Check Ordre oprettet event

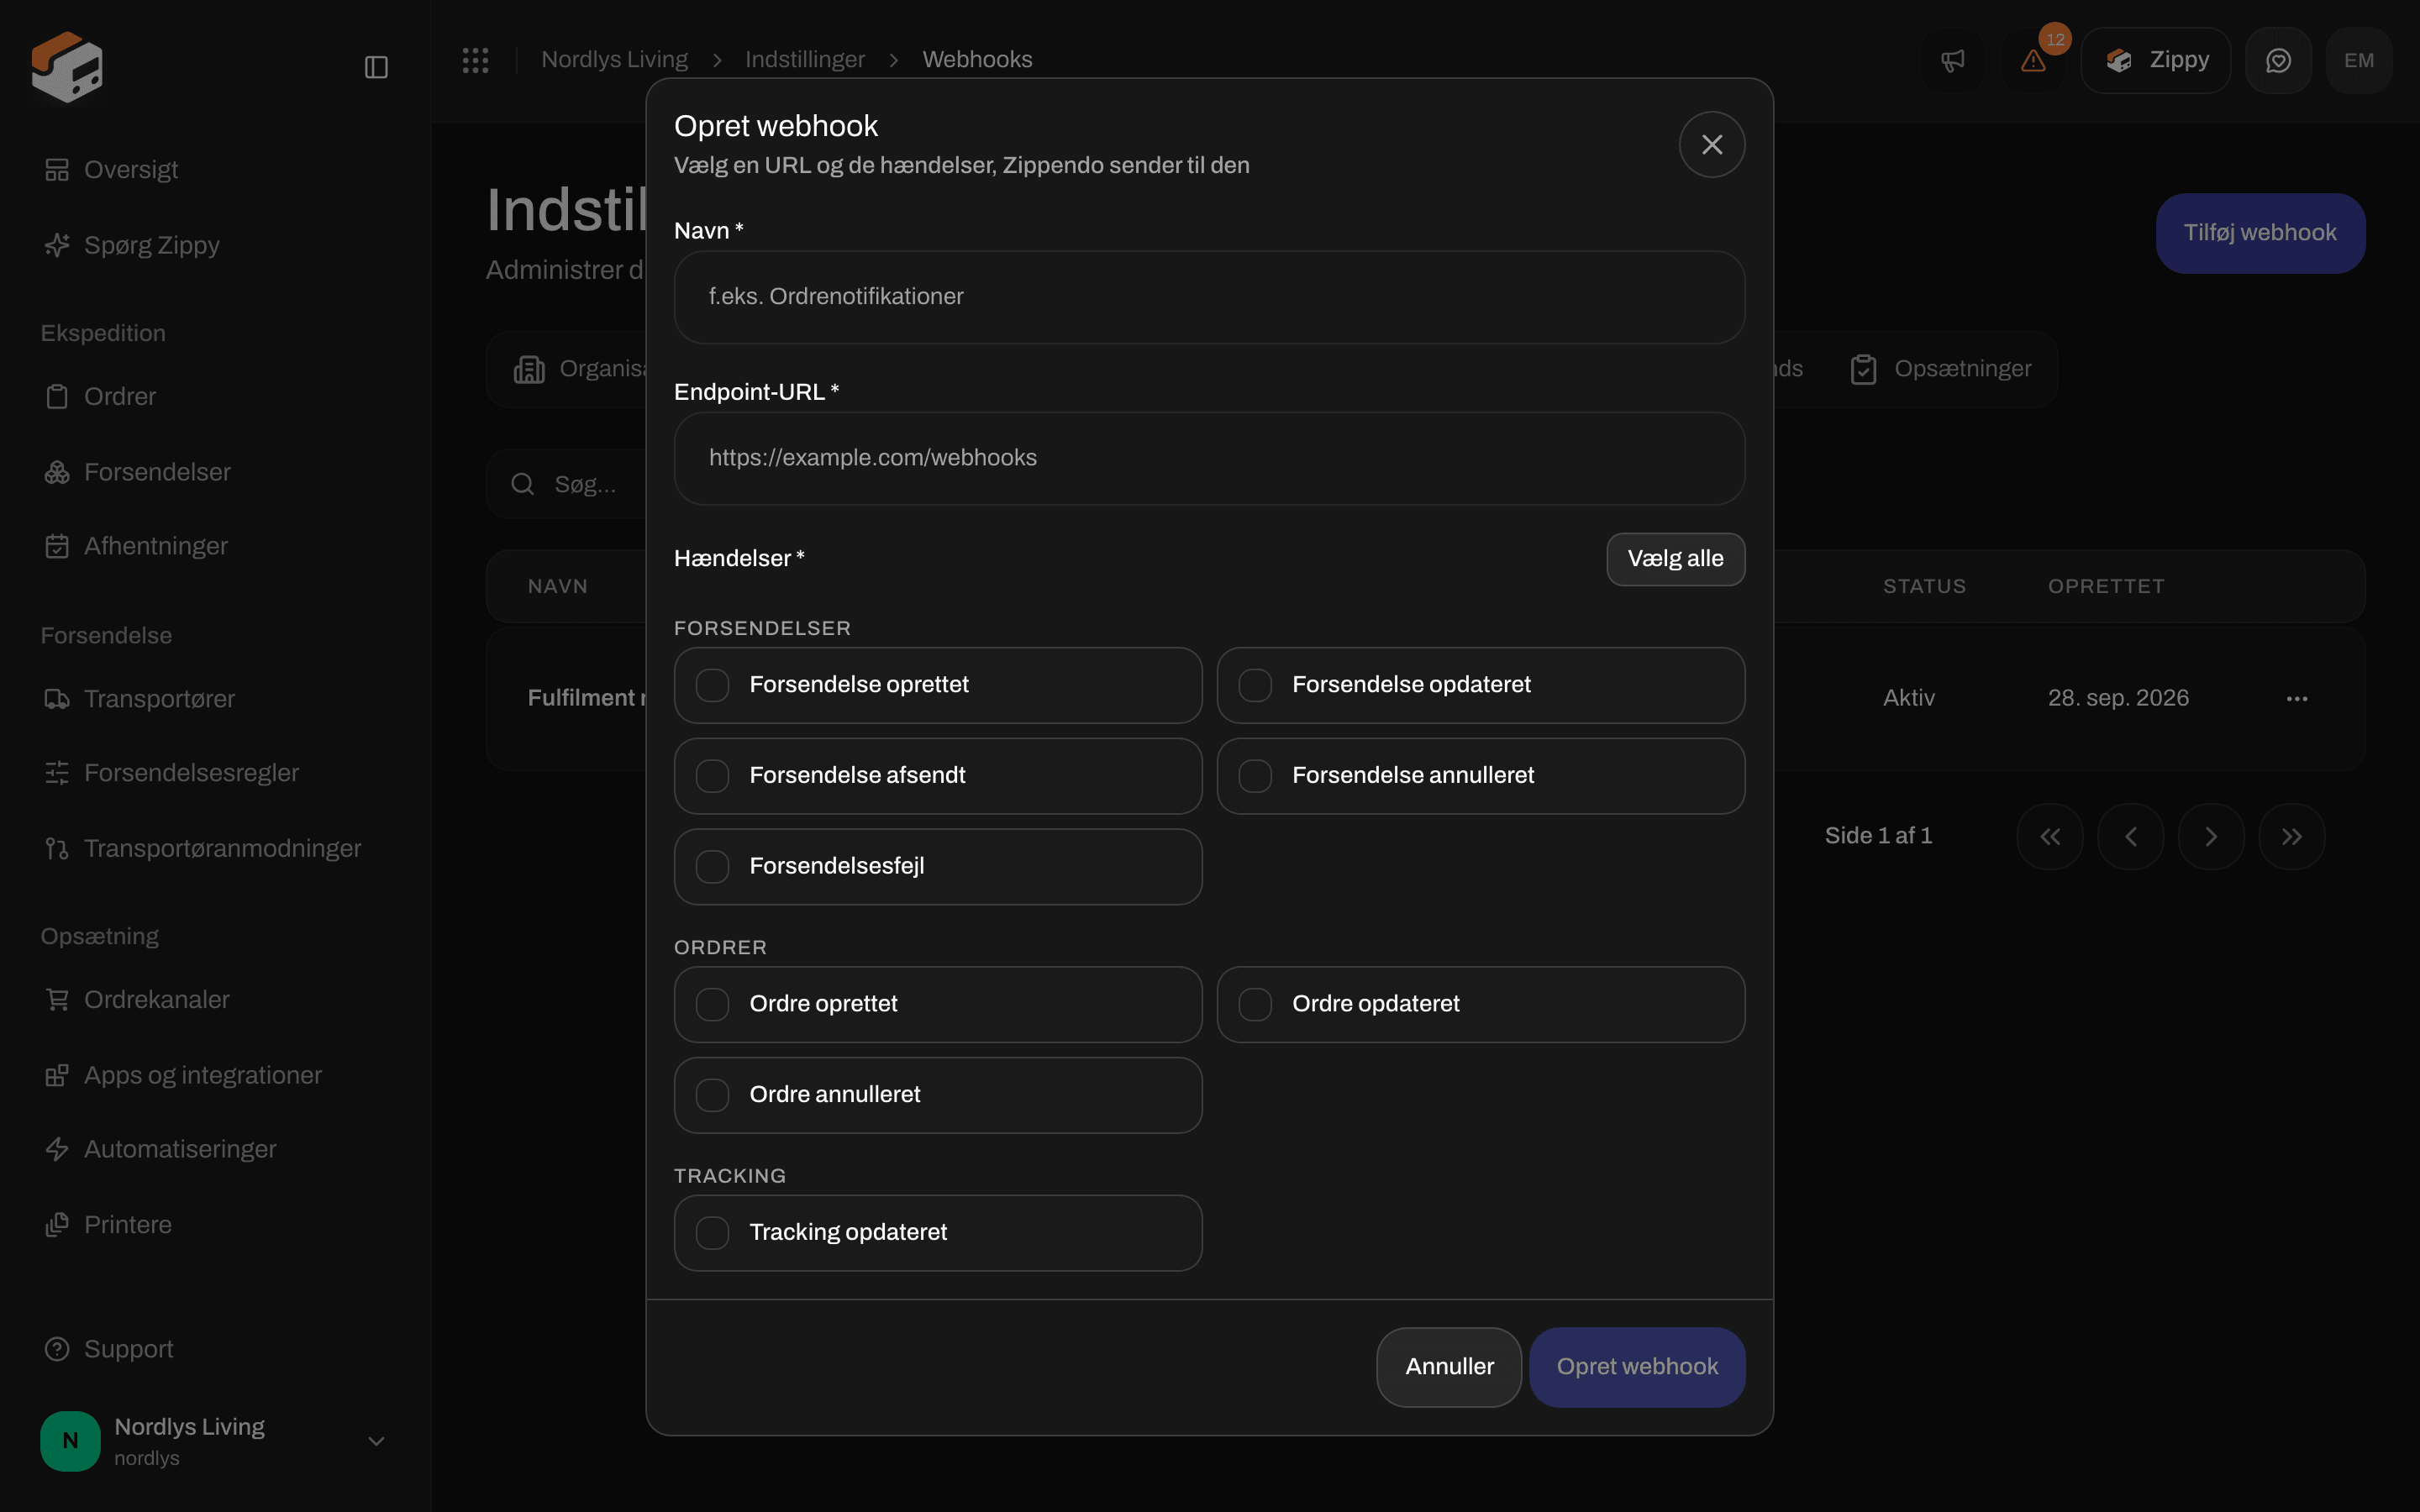point(938,1004)
